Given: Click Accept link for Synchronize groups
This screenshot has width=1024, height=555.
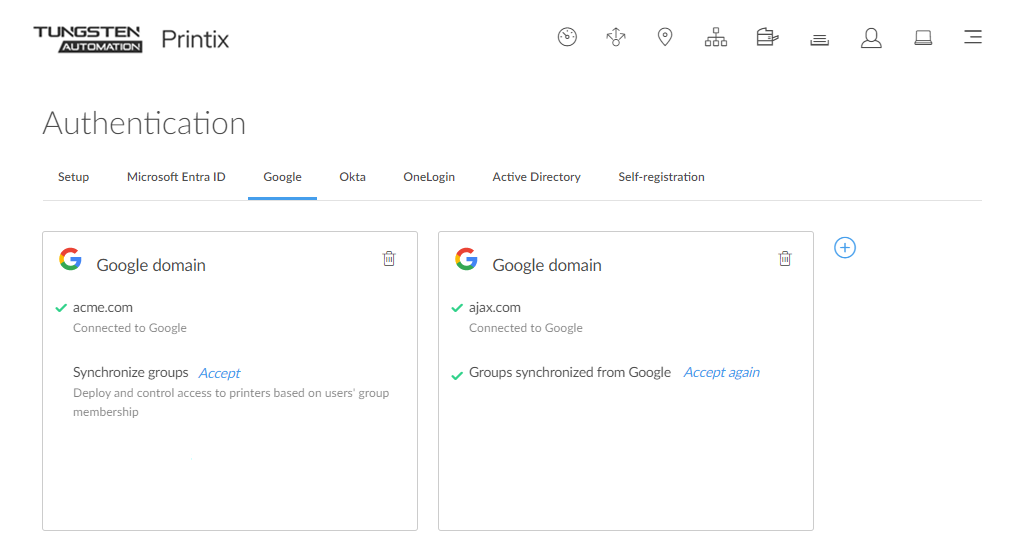Looking at the screenshot, I should coord(219,373).
